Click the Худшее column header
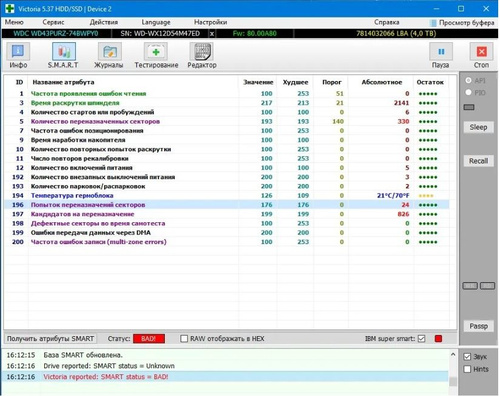This screenshot has width=500, height=396. pos(295,82)
